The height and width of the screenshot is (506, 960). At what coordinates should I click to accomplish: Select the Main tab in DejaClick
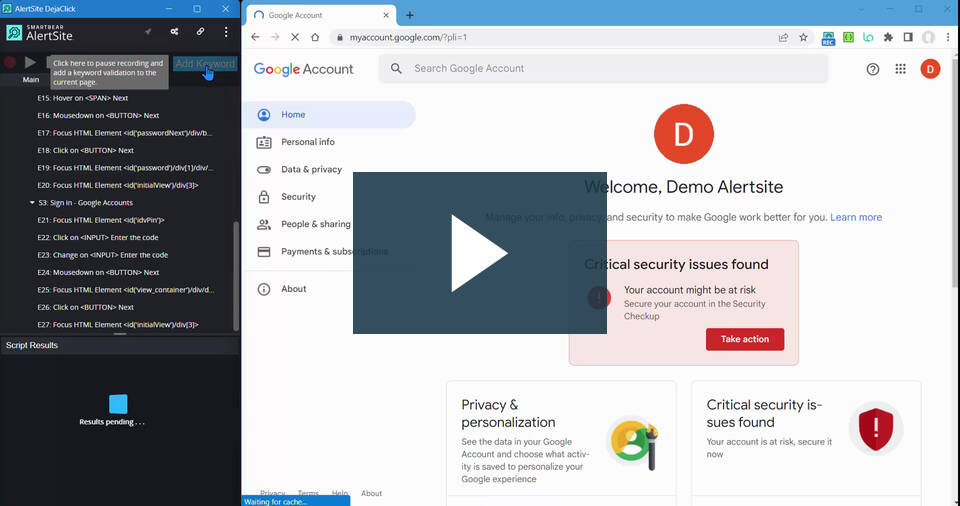(31, 80)
